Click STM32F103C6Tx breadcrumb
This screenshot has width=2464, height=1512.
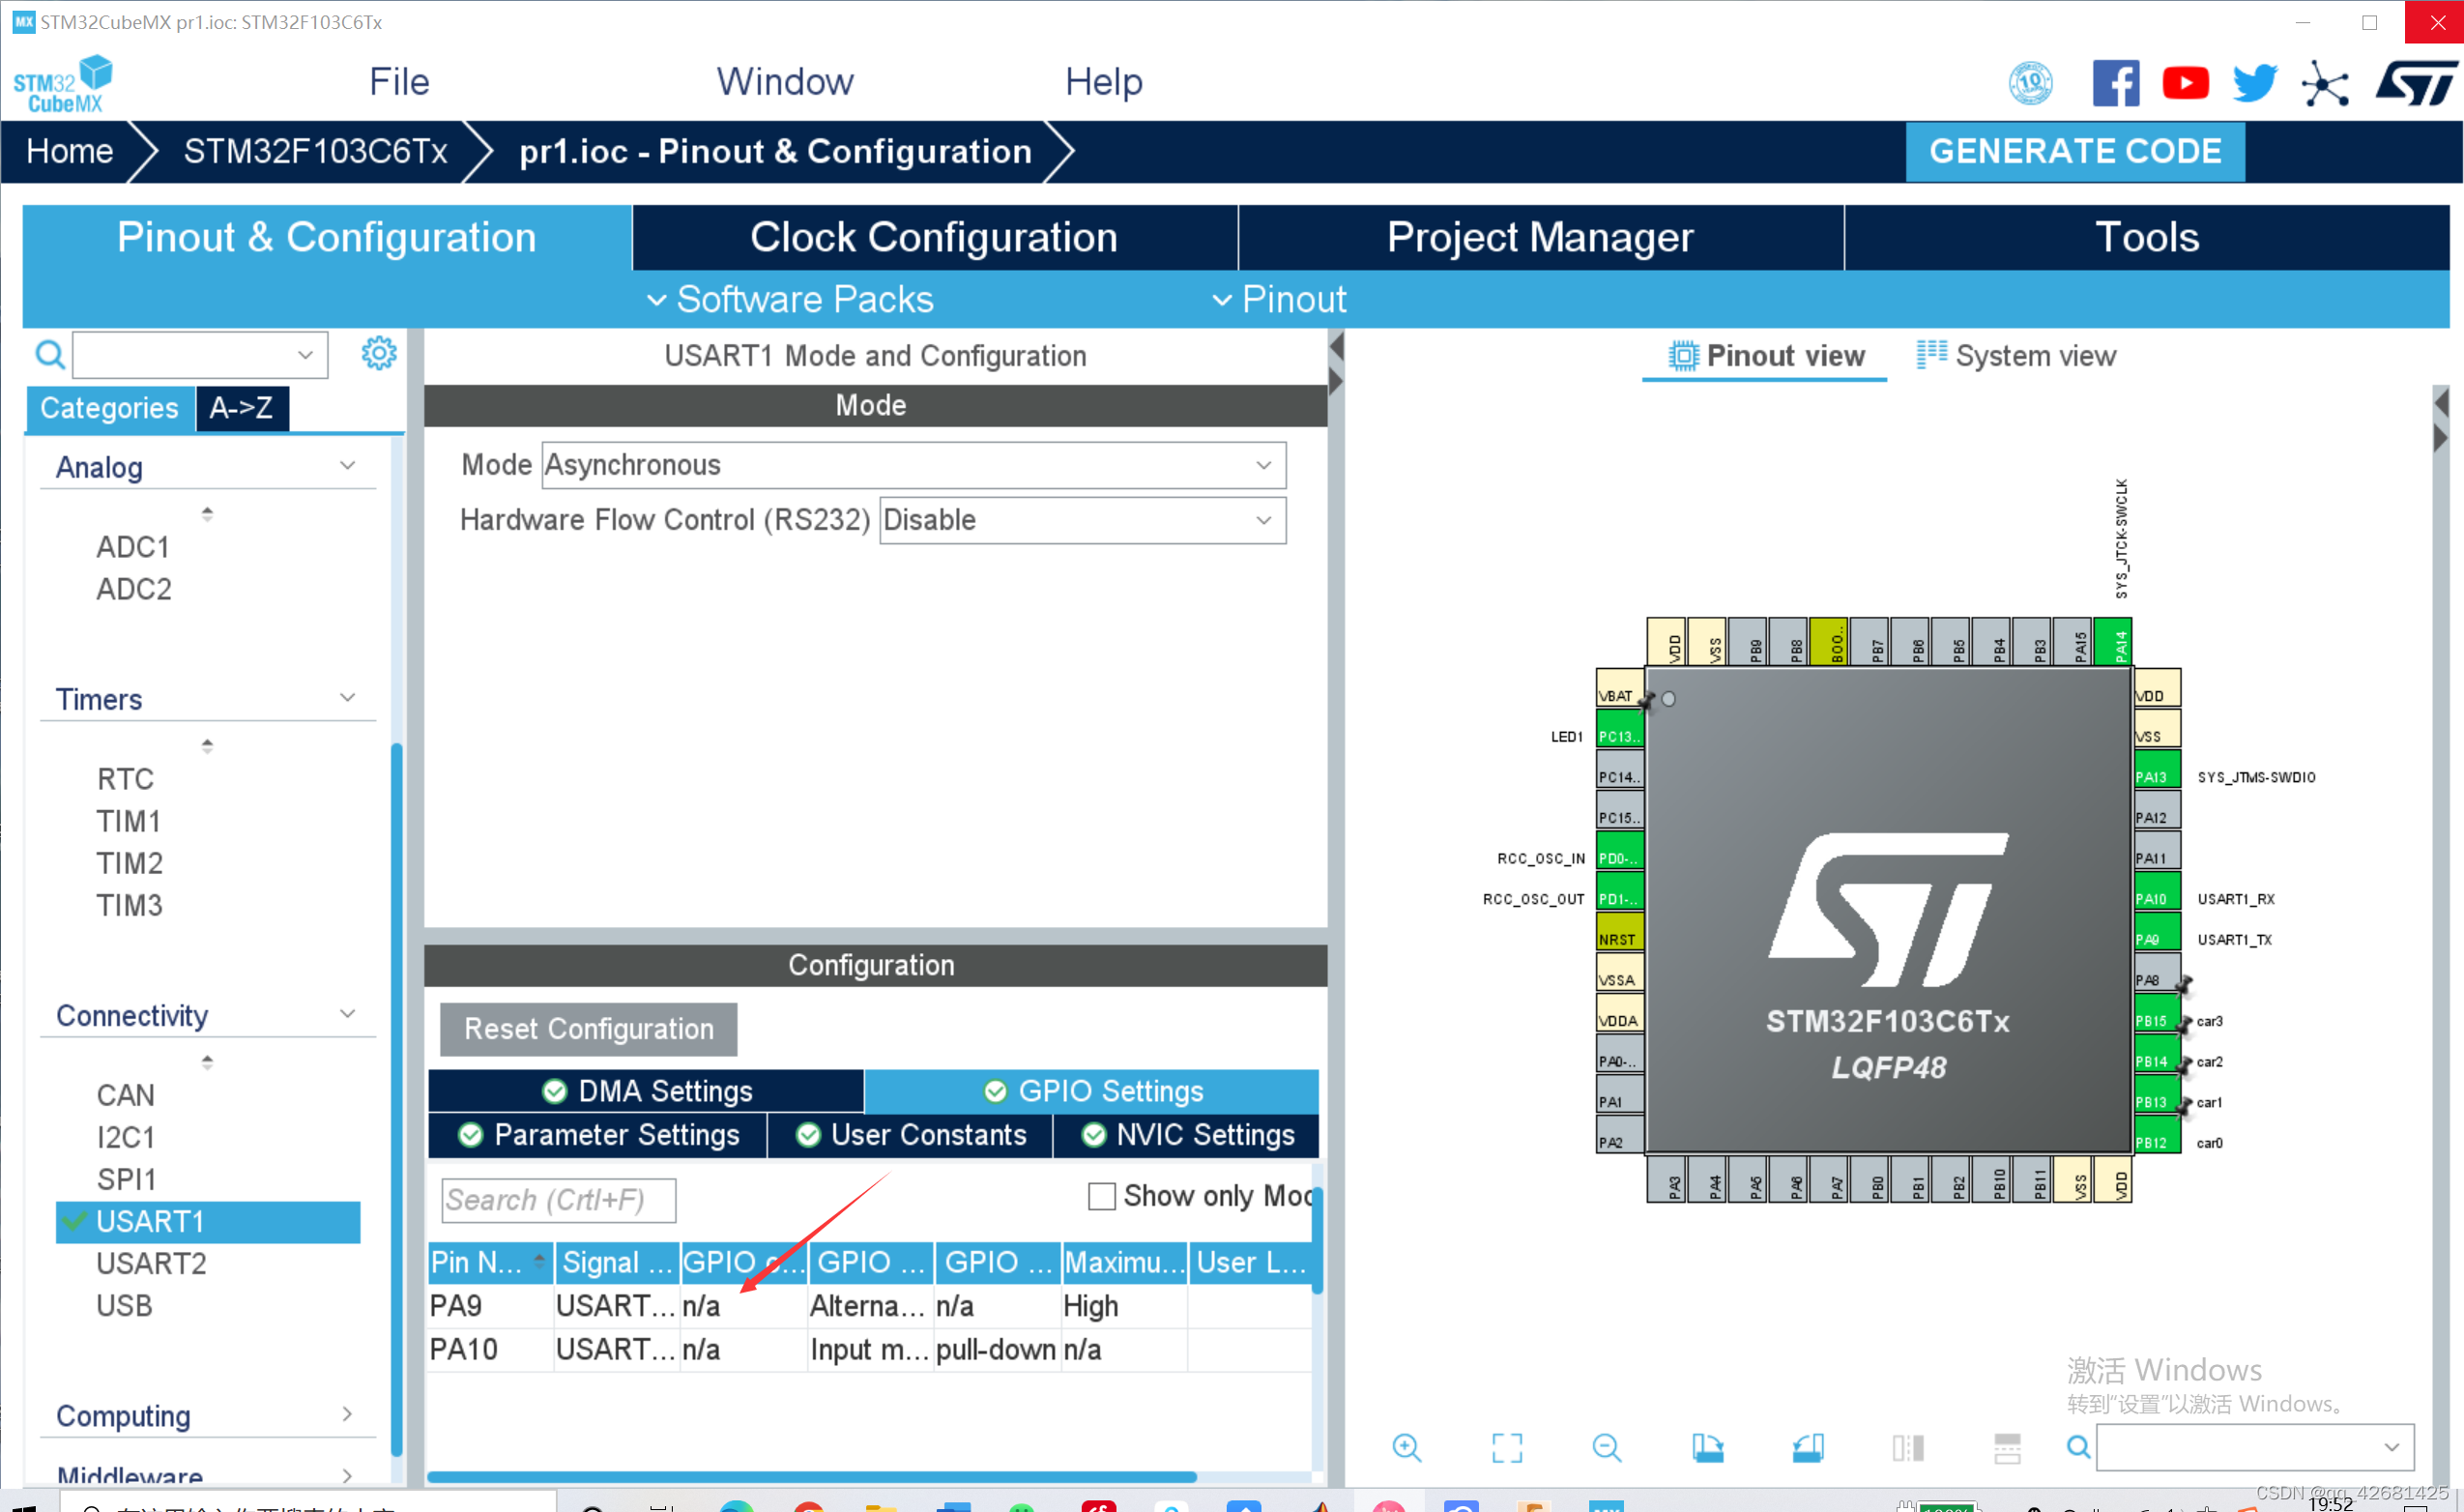[x=315, y=151]
